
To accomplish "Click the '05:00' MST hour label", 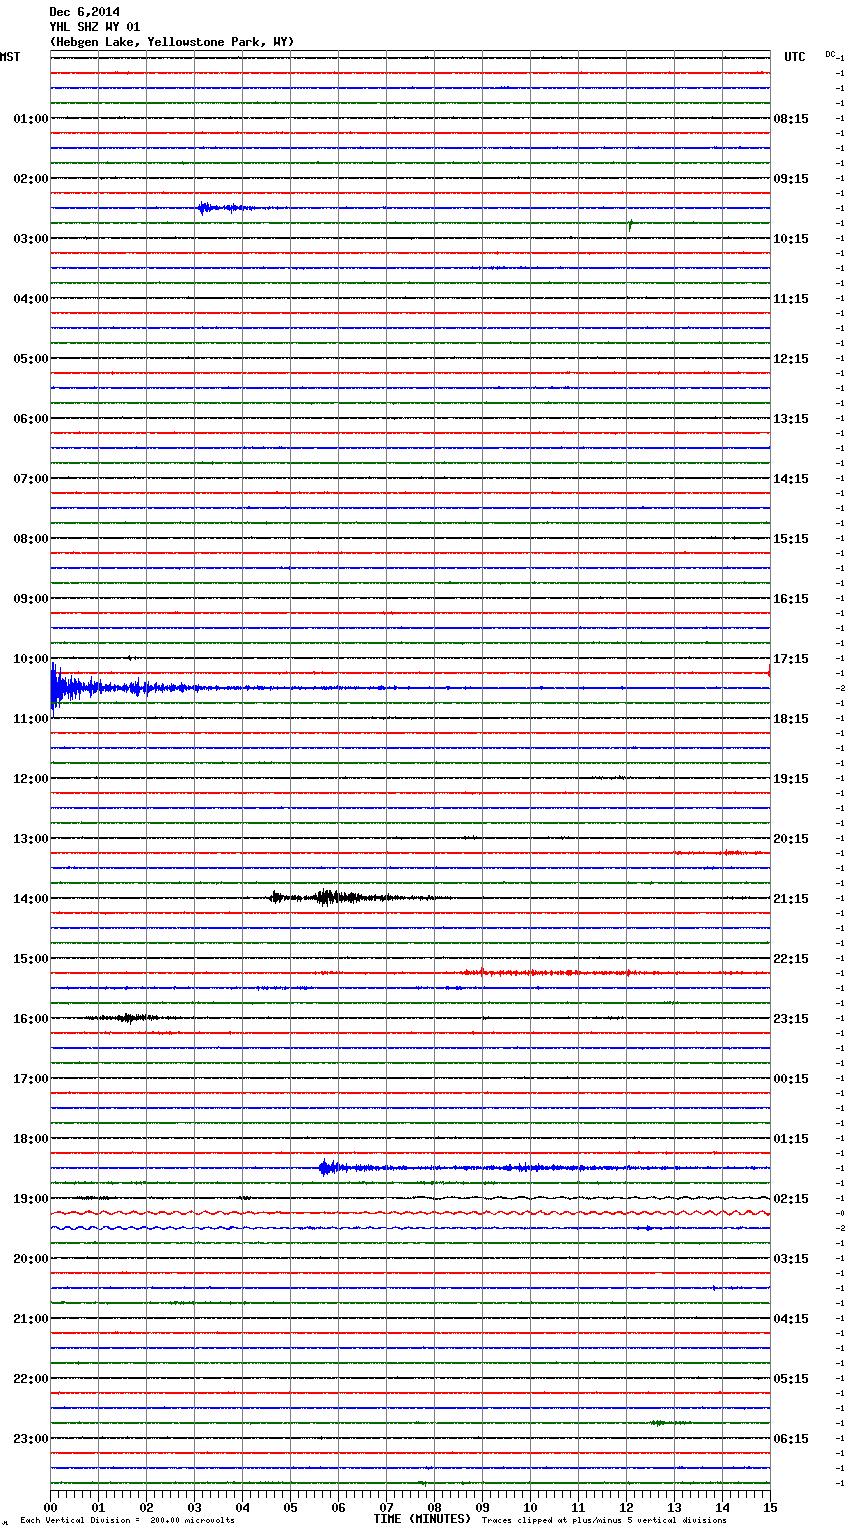I will 31,359.
